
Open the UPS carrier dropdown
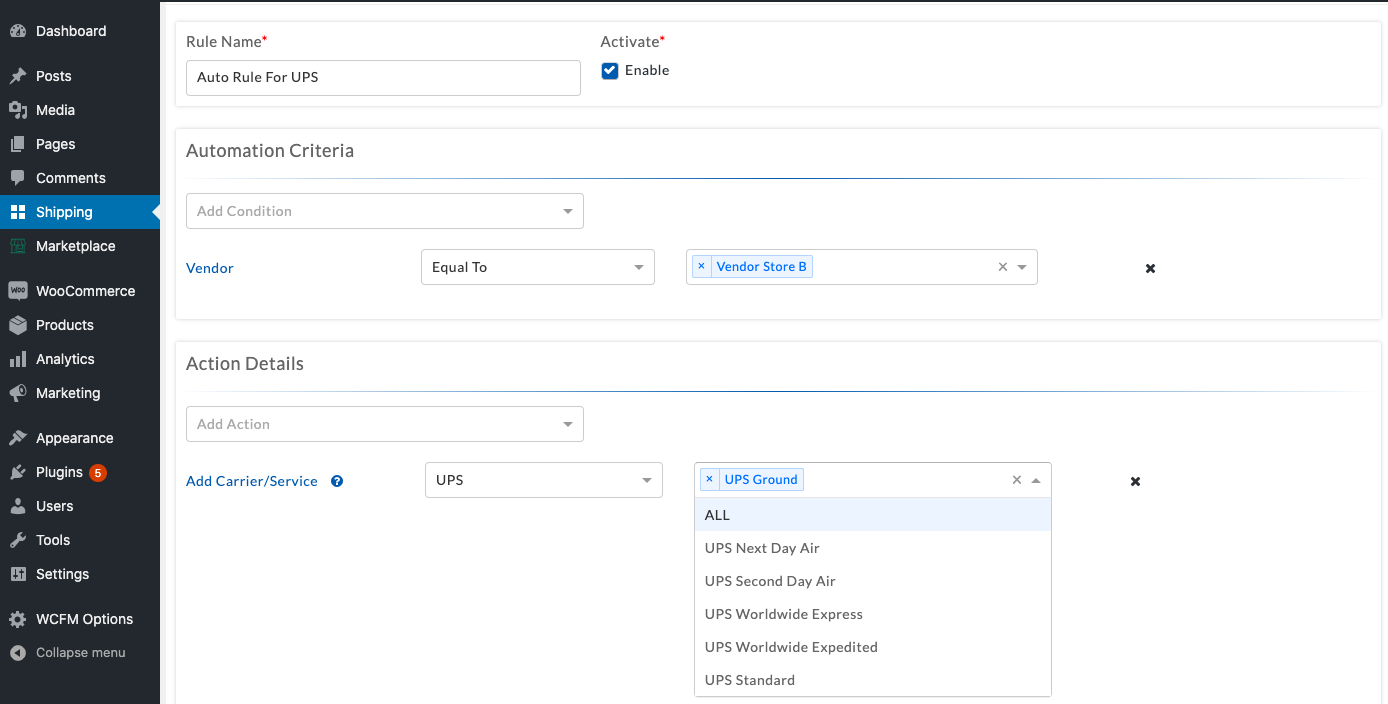tap(544, 480)
